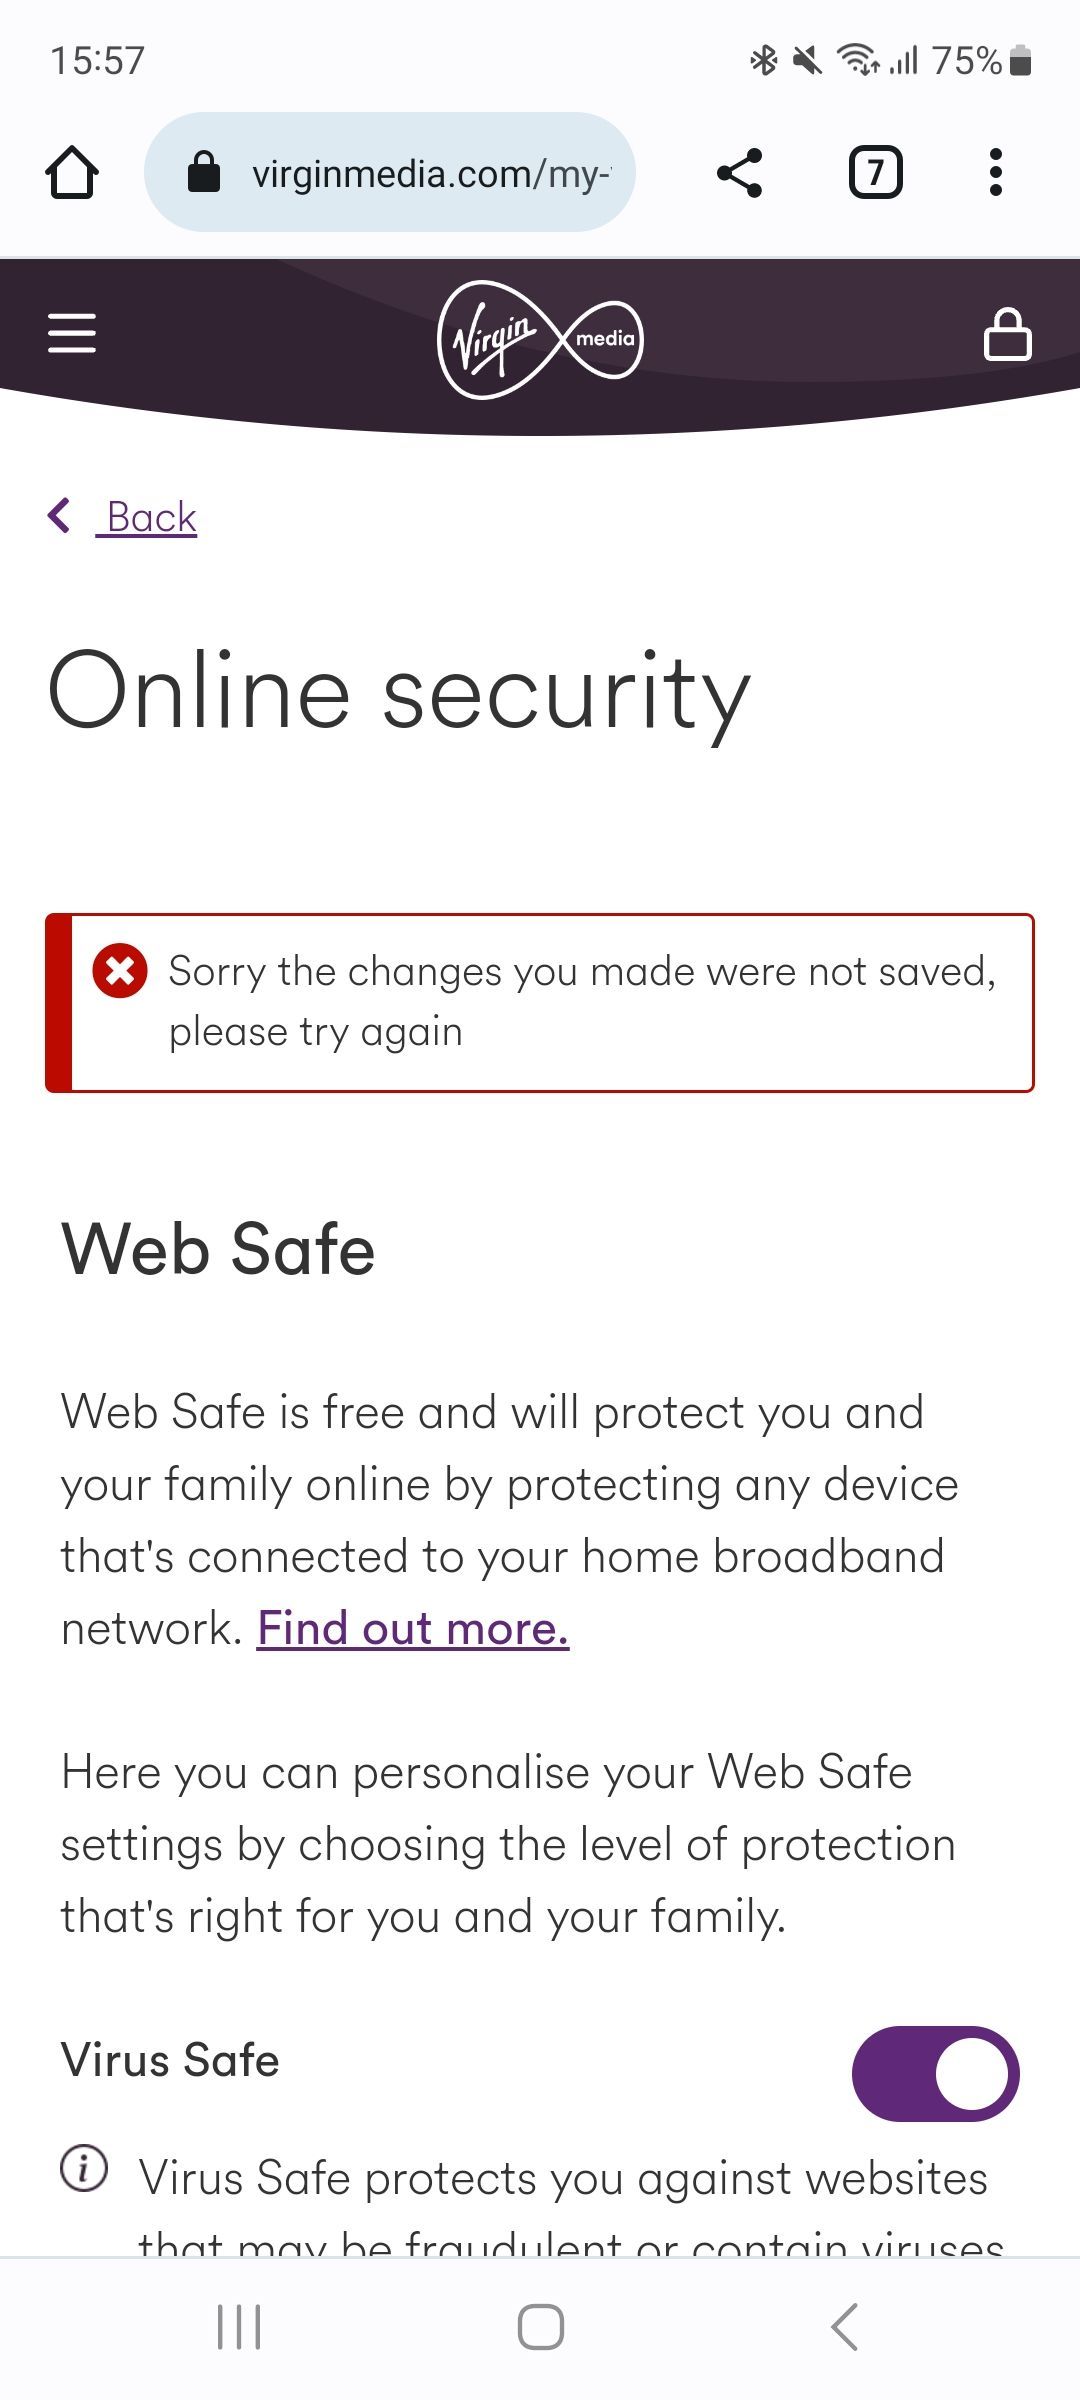The height and width of the screenshot is (2400, 1080).
Task: Open the Find out more link
Action: coord(413,1629)
